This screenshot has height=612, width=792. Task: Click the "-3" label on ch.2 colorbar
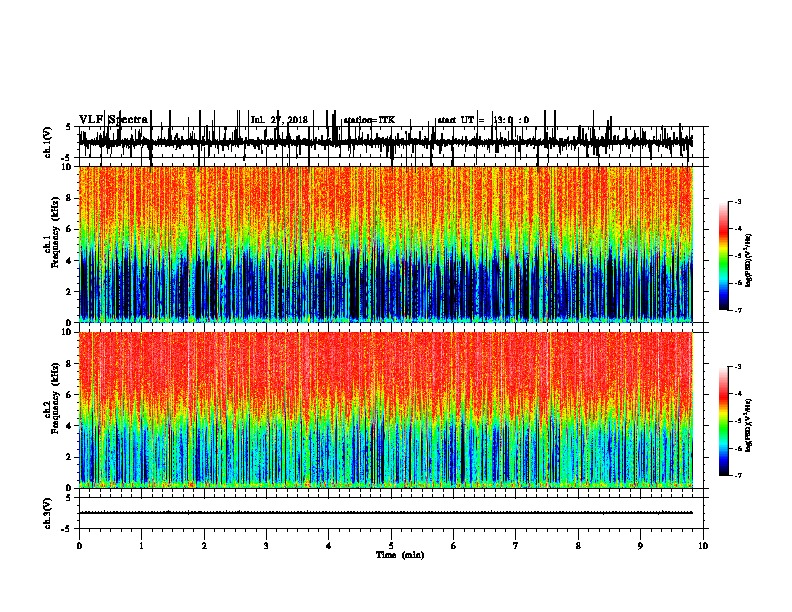(737, 367)
